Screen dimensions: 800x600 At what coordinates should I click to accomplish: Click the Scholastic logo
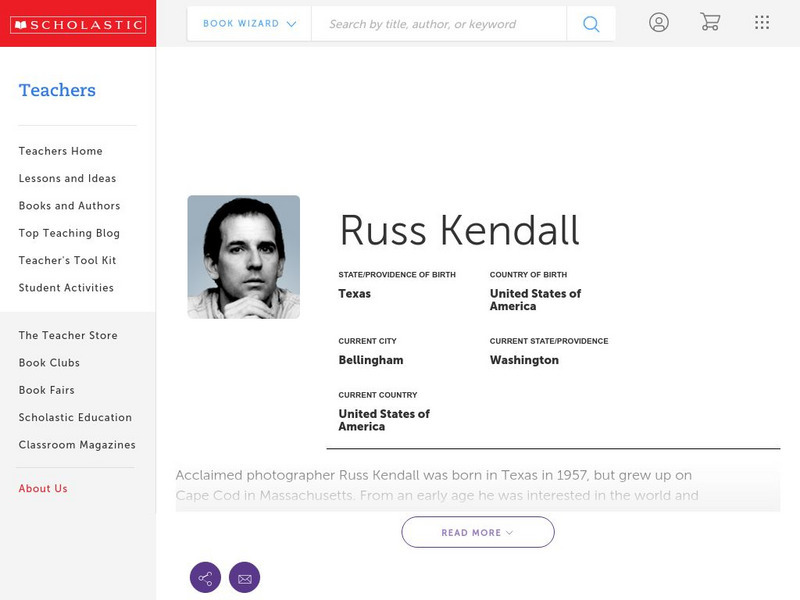[77, 24]
